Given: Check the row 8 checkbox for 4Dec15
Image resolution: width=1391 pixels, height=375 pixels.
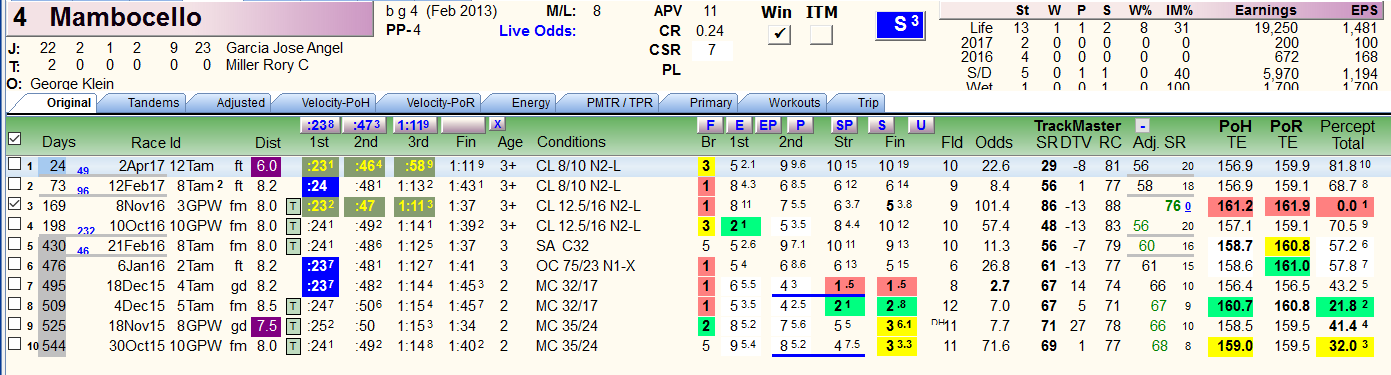Looking at the screenshot, I should coord(14,305).
